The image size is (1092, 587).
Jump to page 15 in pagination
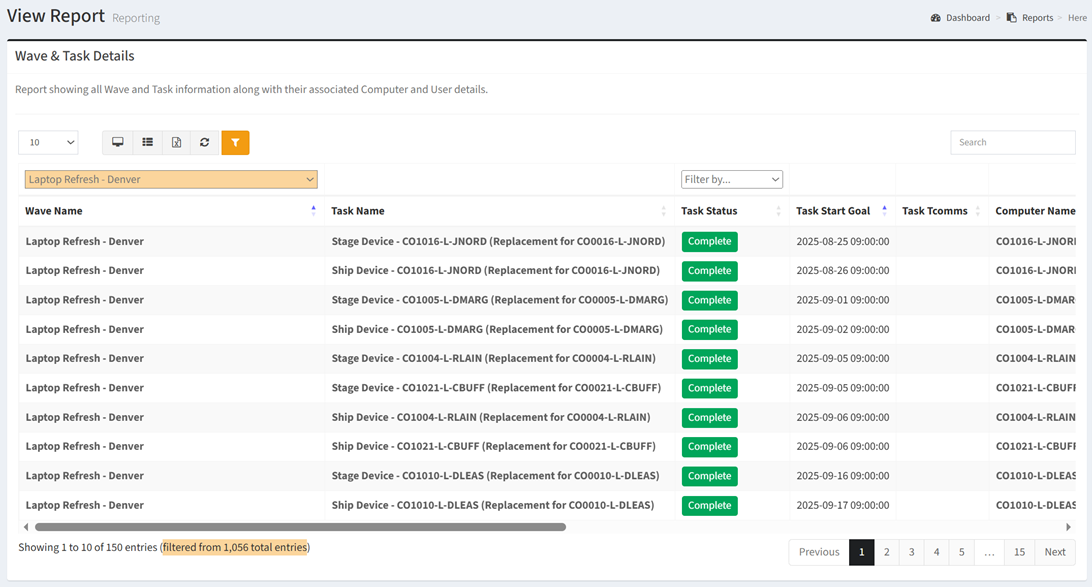click(x=1019, y=552)
